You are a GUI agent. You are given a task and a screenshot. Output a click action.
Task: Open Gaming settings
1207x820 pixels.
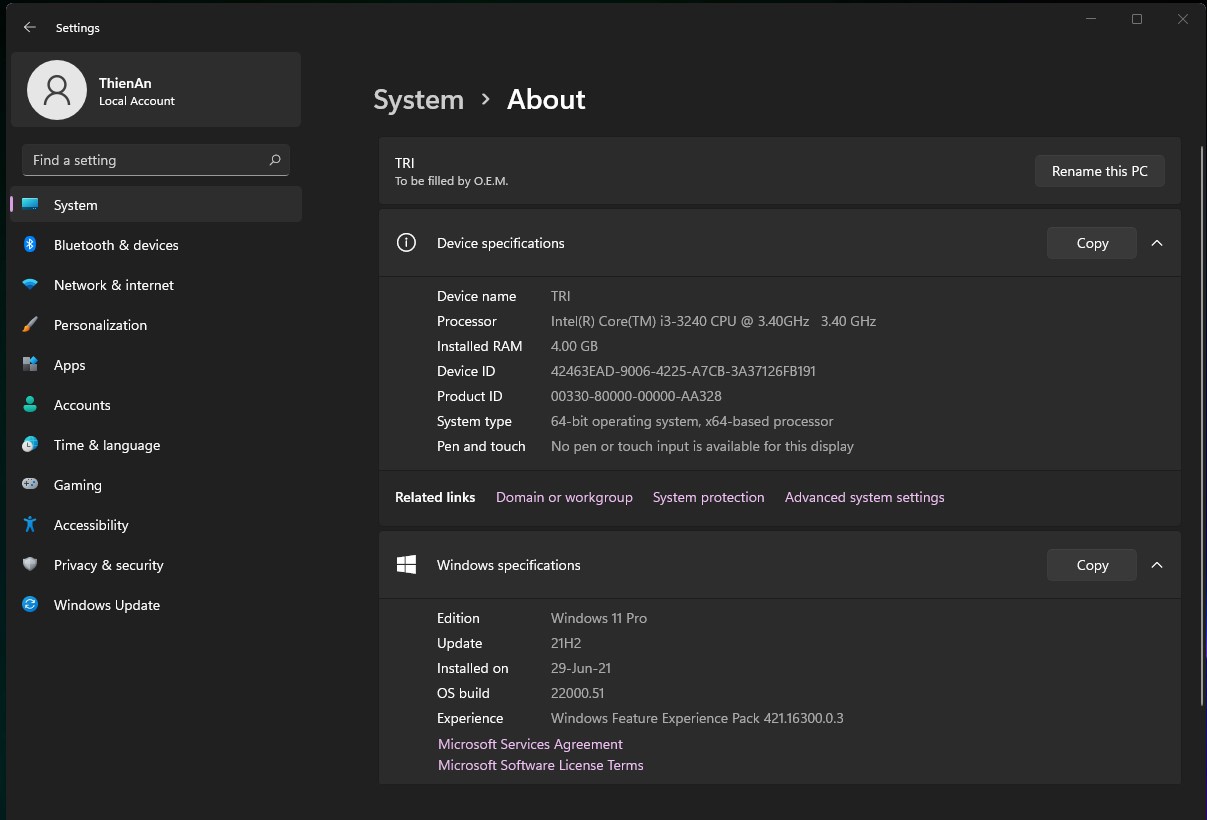point(156,485)
